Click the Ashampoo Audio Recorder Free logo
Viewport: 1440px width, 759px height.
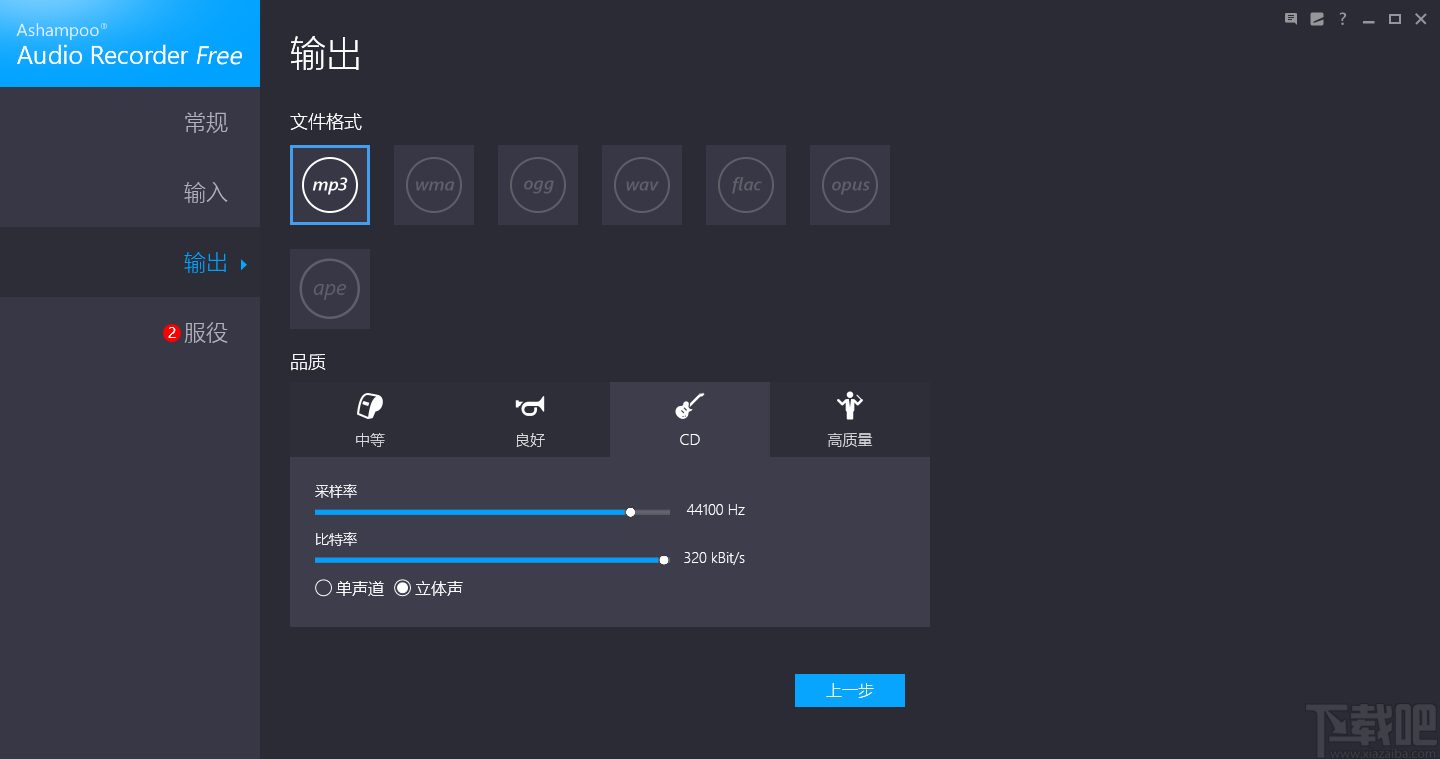[130, 43]
